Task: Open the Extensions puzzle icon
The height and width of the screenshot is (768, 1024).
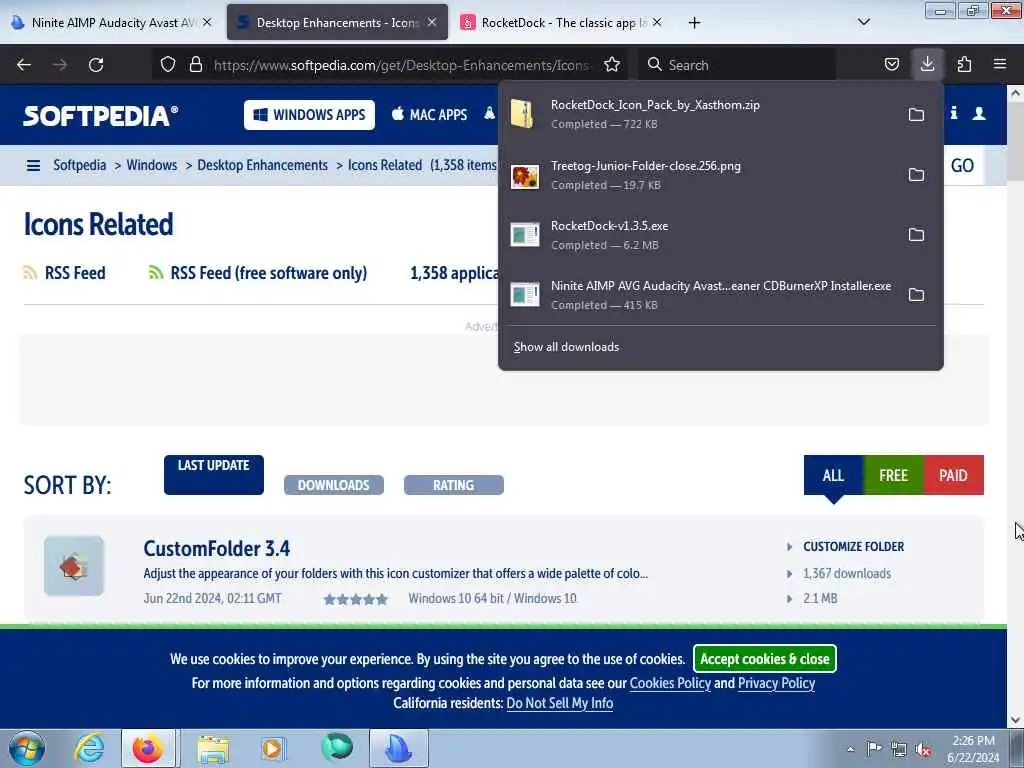Action: click(x=964, y=65)
